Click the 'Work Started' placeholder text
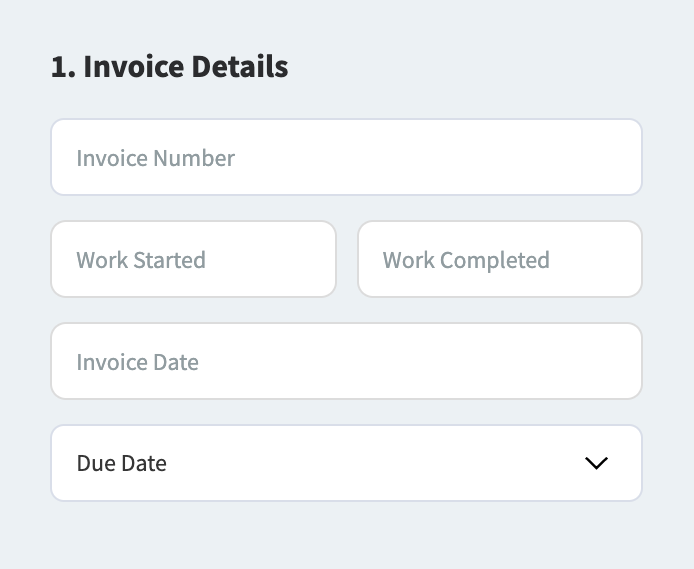 tap(141, 260)
